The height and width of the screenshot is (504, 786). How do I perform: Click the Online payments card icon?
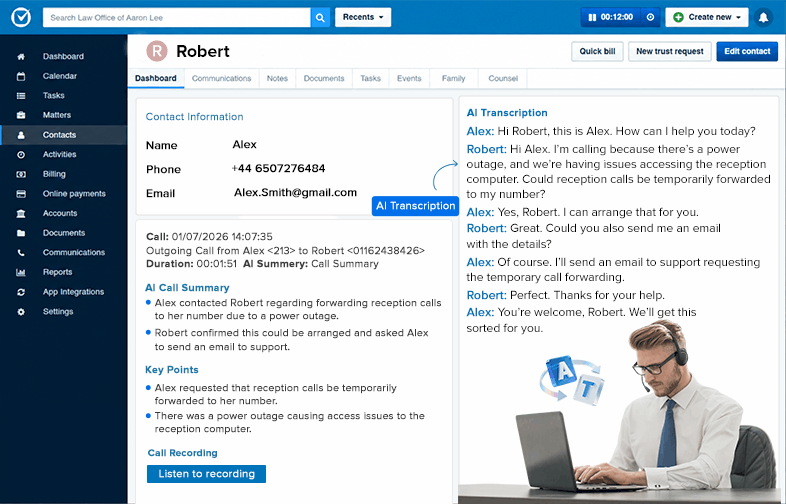(21, 194)
